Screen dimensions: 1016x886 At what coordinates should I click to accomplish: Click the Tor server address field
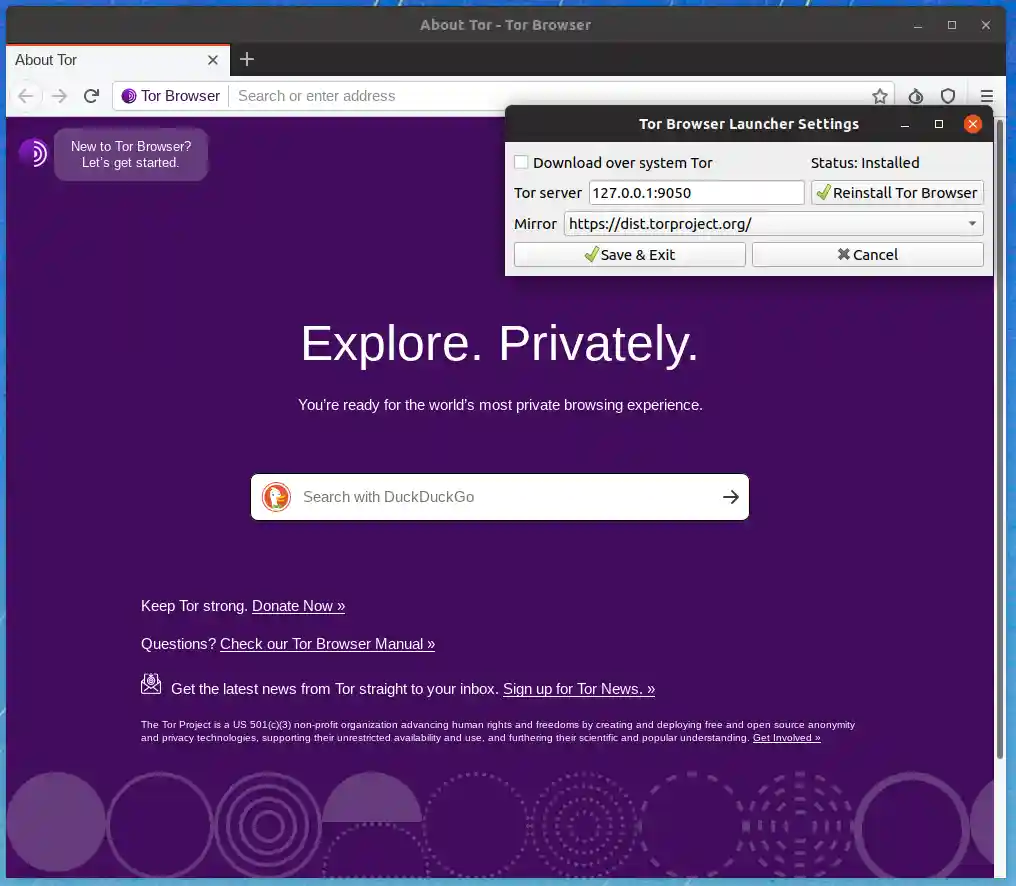695,192
